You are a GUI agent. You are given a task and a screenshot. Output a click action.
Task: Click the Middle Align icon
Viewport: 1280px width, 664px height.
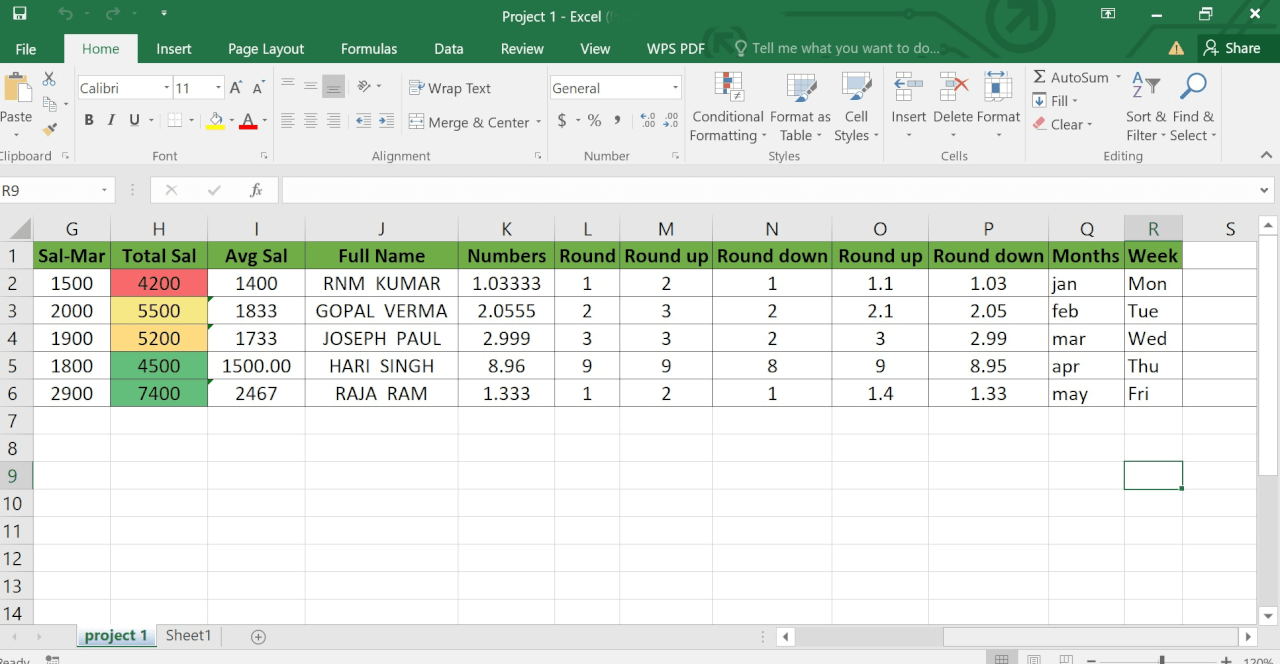[311, 86]
